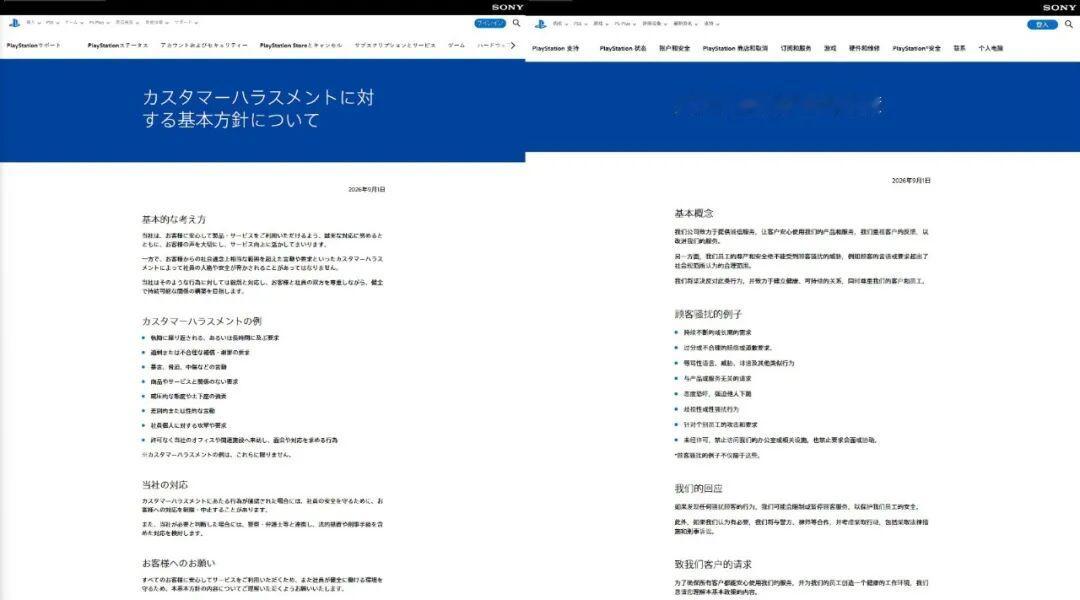Open PlayStation サポート home link

pyautogui.click(x=34, y=45)
